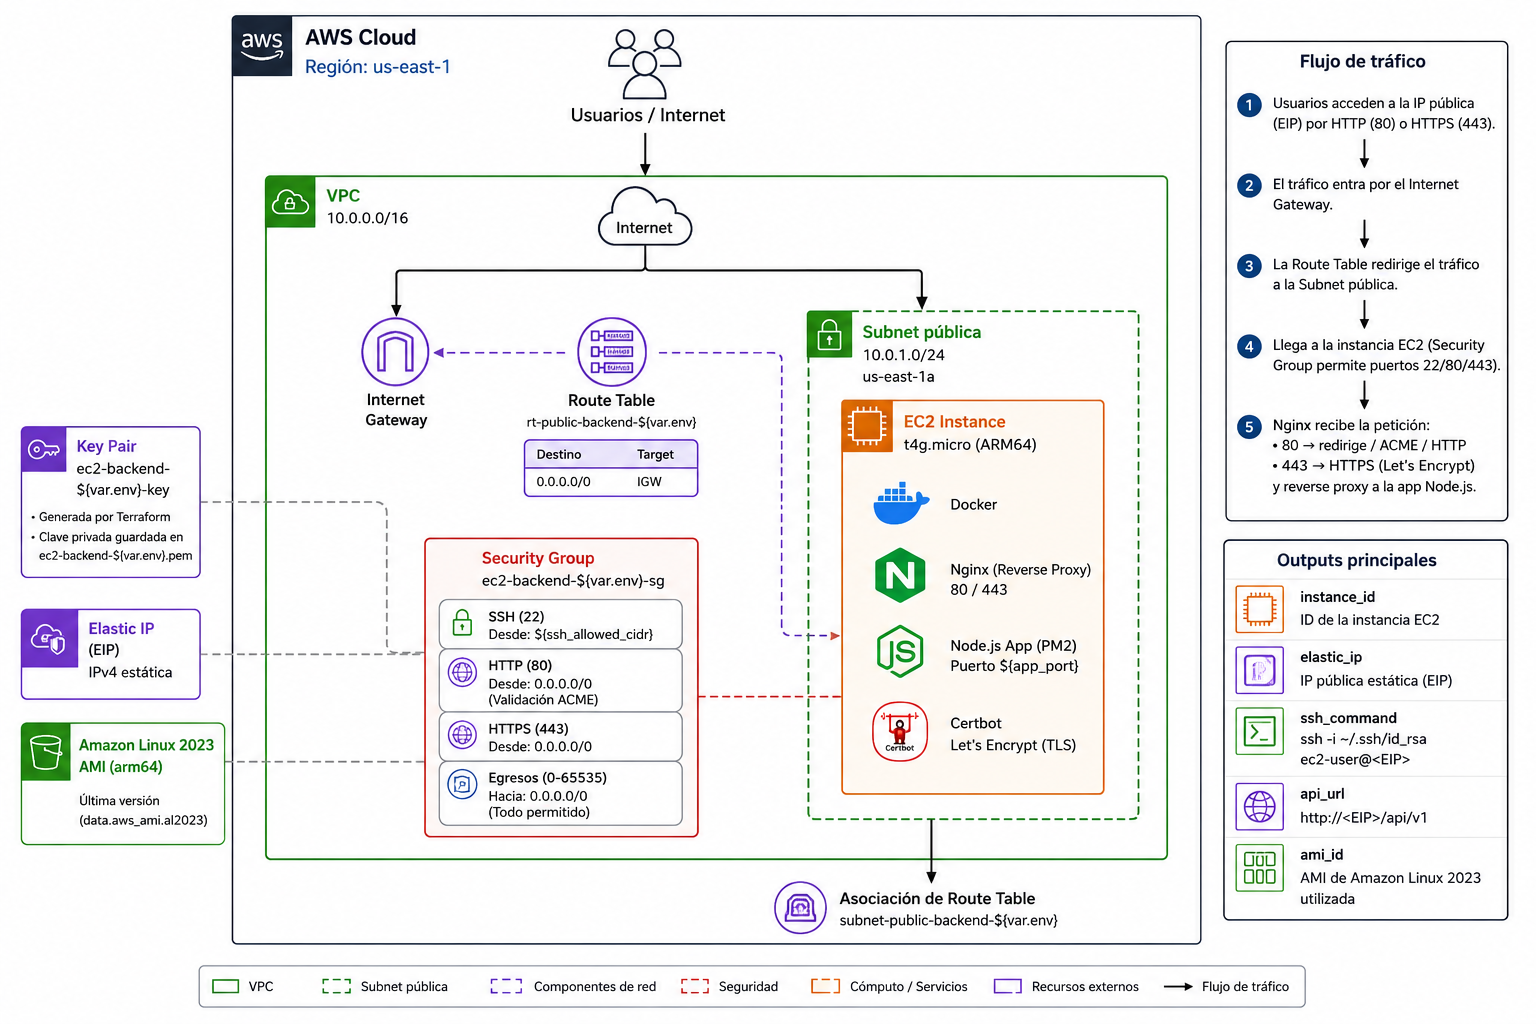Click the us-east-1a availability zone text

898,377
